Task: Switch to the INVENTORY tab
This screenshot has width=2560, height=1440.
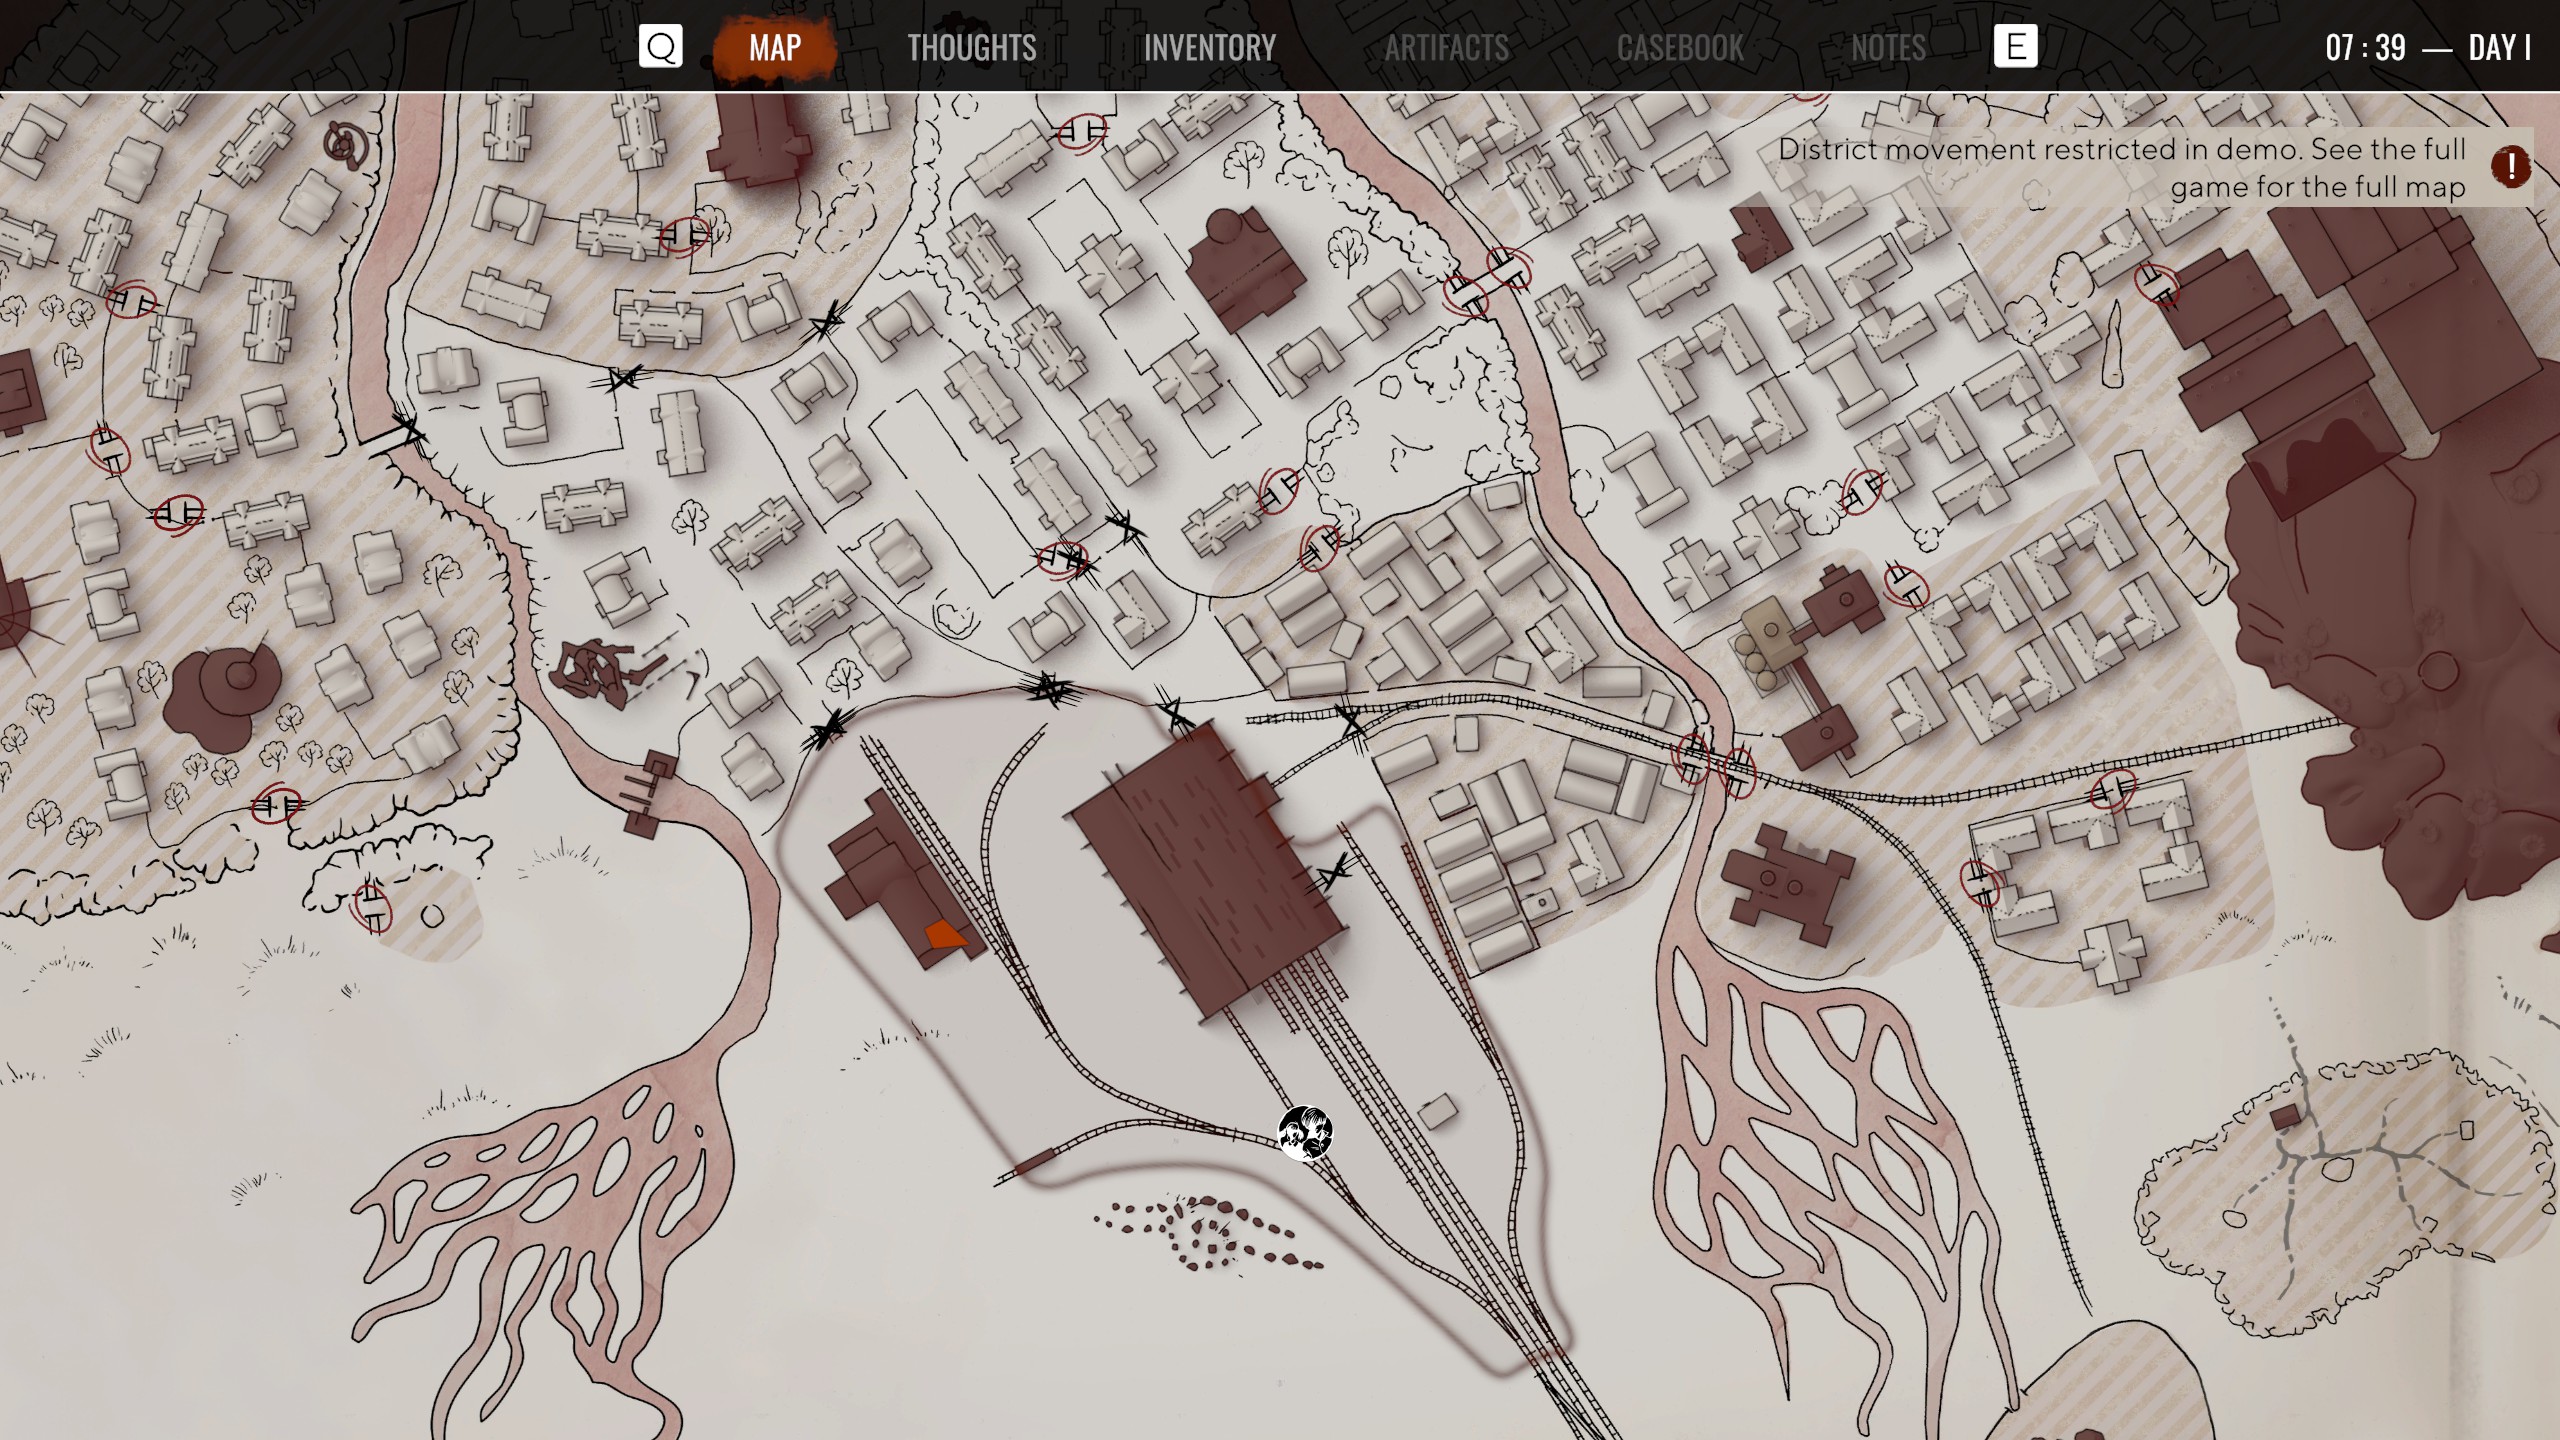Action: click(1210, 47)
